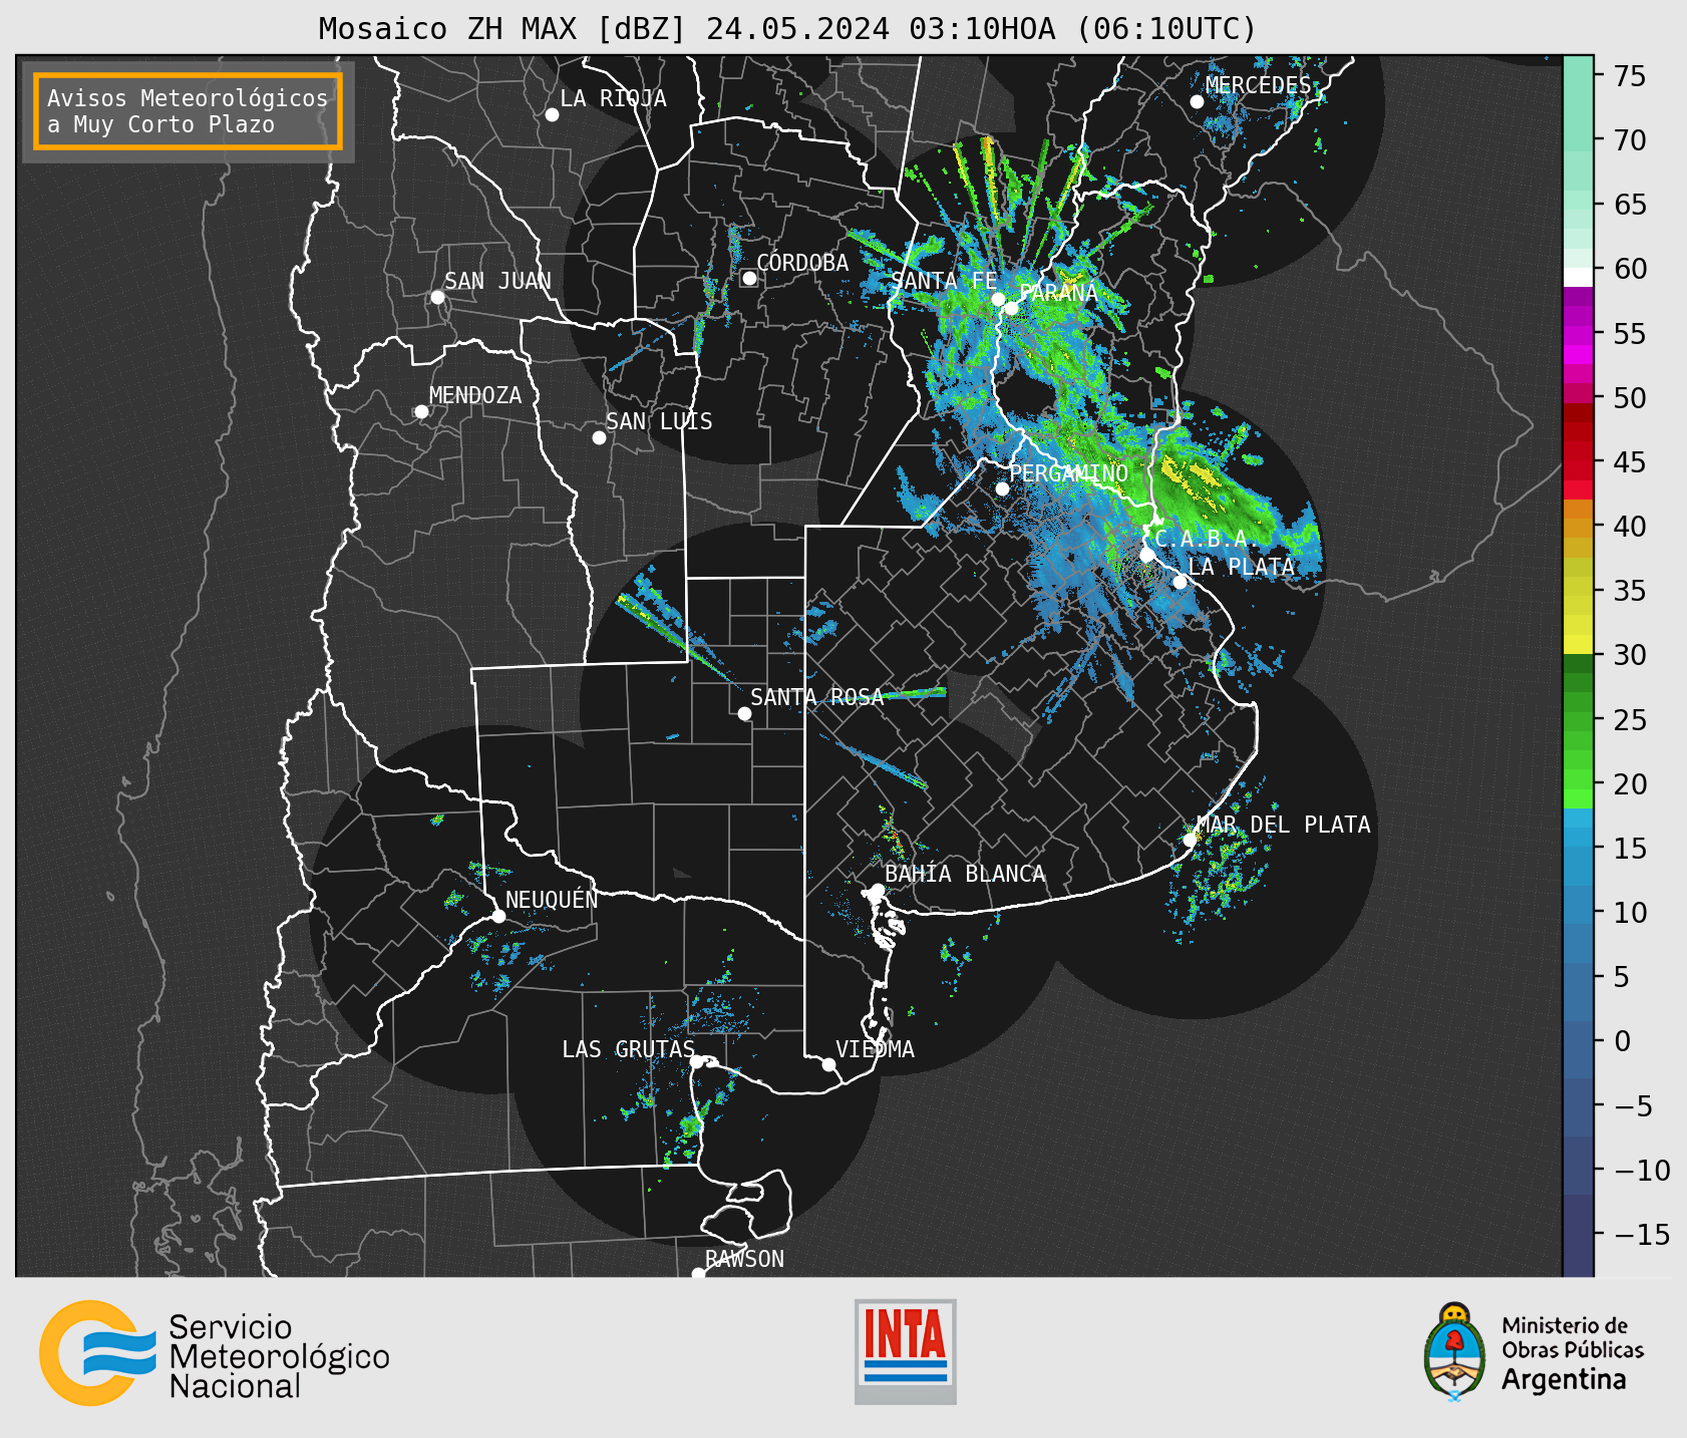The image size is (1687, 1438).
Task: Click the magenta 55 dBZ colorbar segment
Action: pyautogui.click(x=1578, y=334)
